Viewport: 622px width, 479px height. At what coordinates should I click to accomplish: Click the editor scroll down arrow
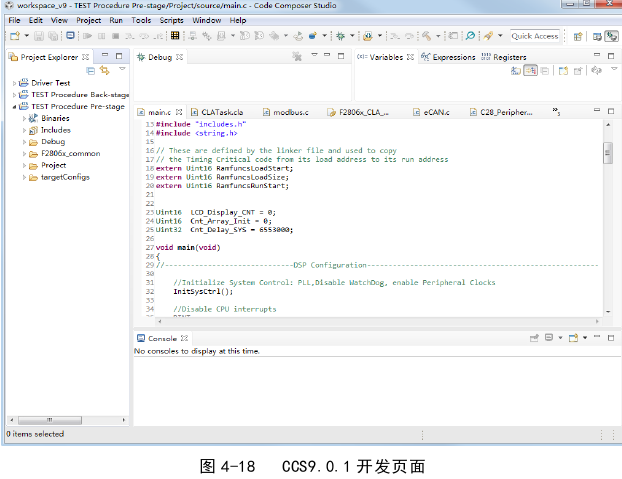click(x=608, y=312)
